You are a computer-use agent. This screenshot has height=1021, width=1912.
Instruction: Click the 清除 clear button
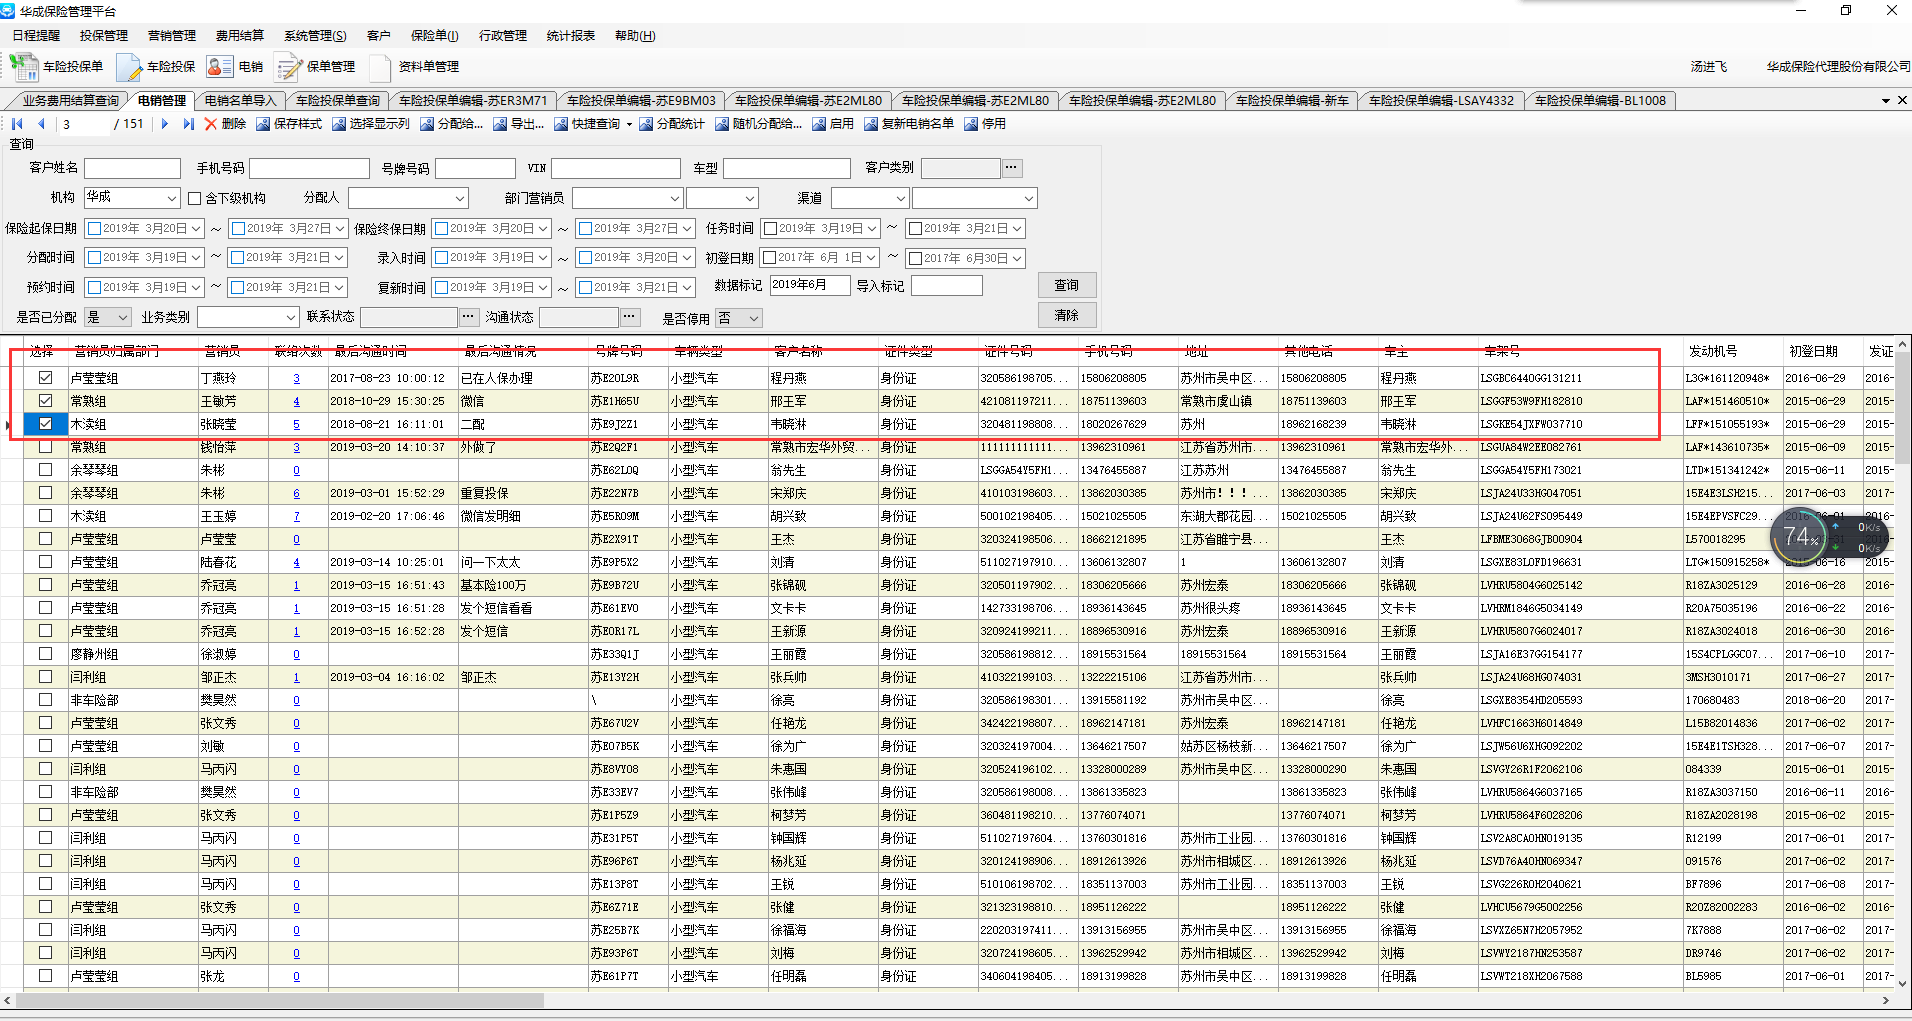click(1066, 316)
